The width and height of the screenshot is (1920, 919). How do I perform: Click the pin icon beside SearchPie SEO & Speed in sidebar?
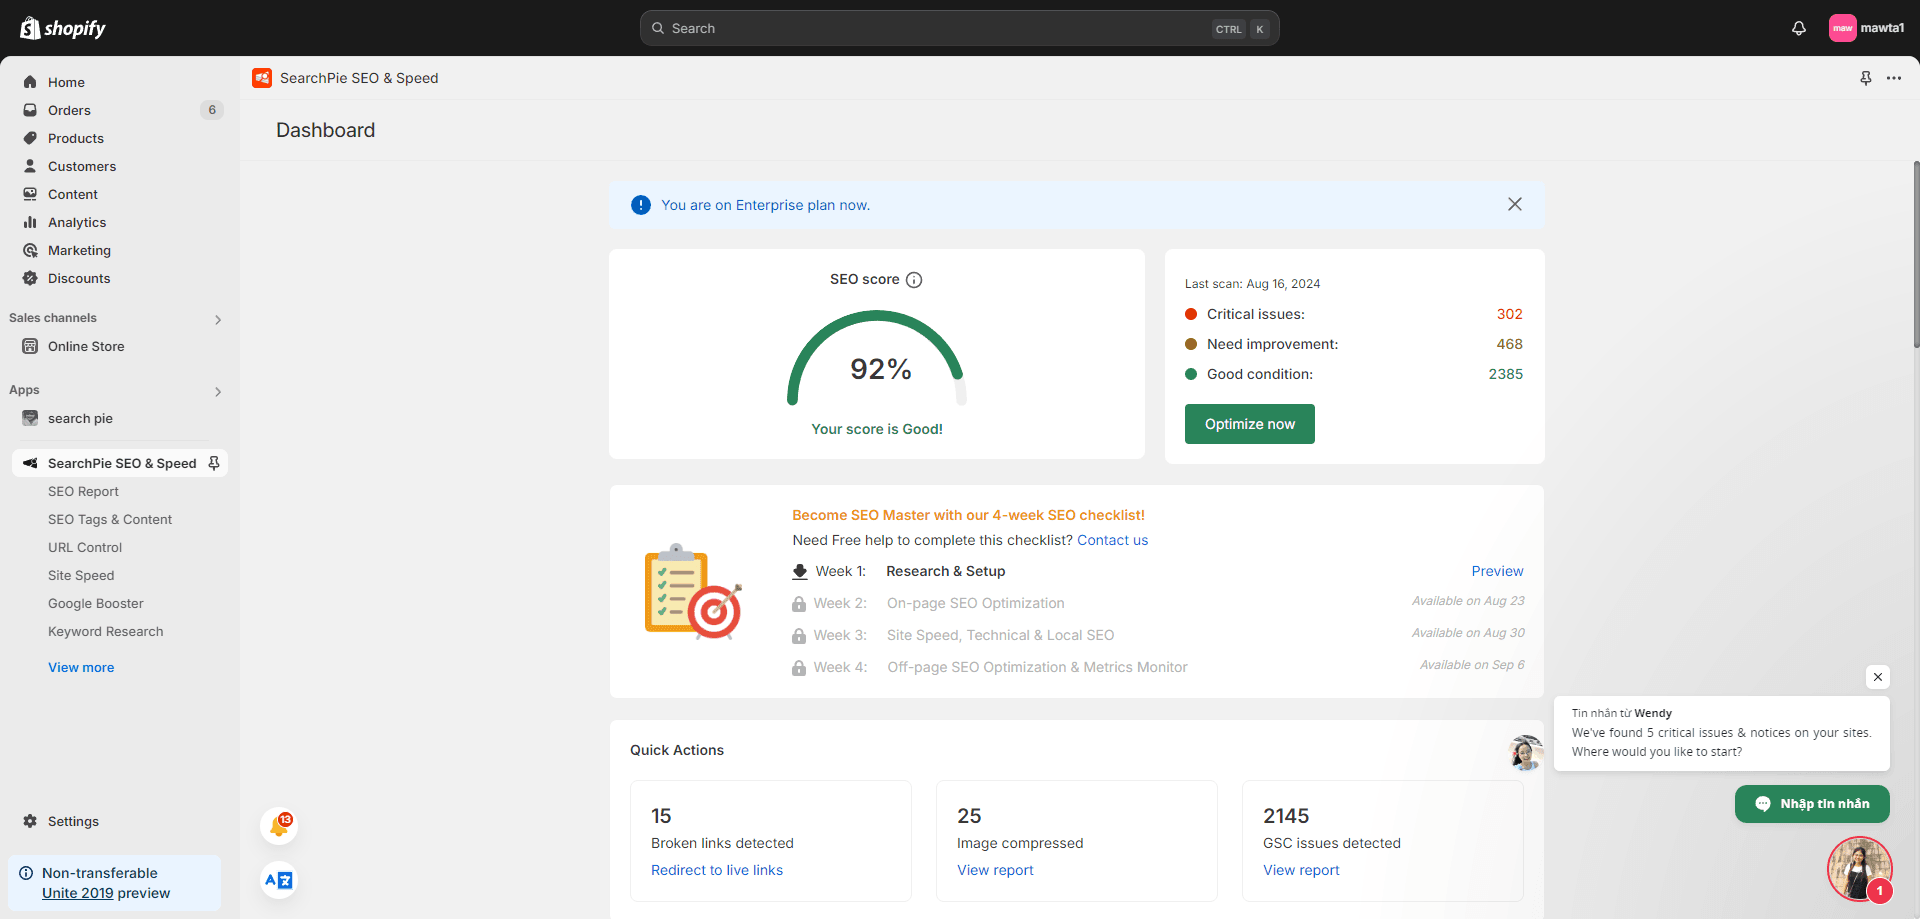pyautogui.click(x=214, y=463)
